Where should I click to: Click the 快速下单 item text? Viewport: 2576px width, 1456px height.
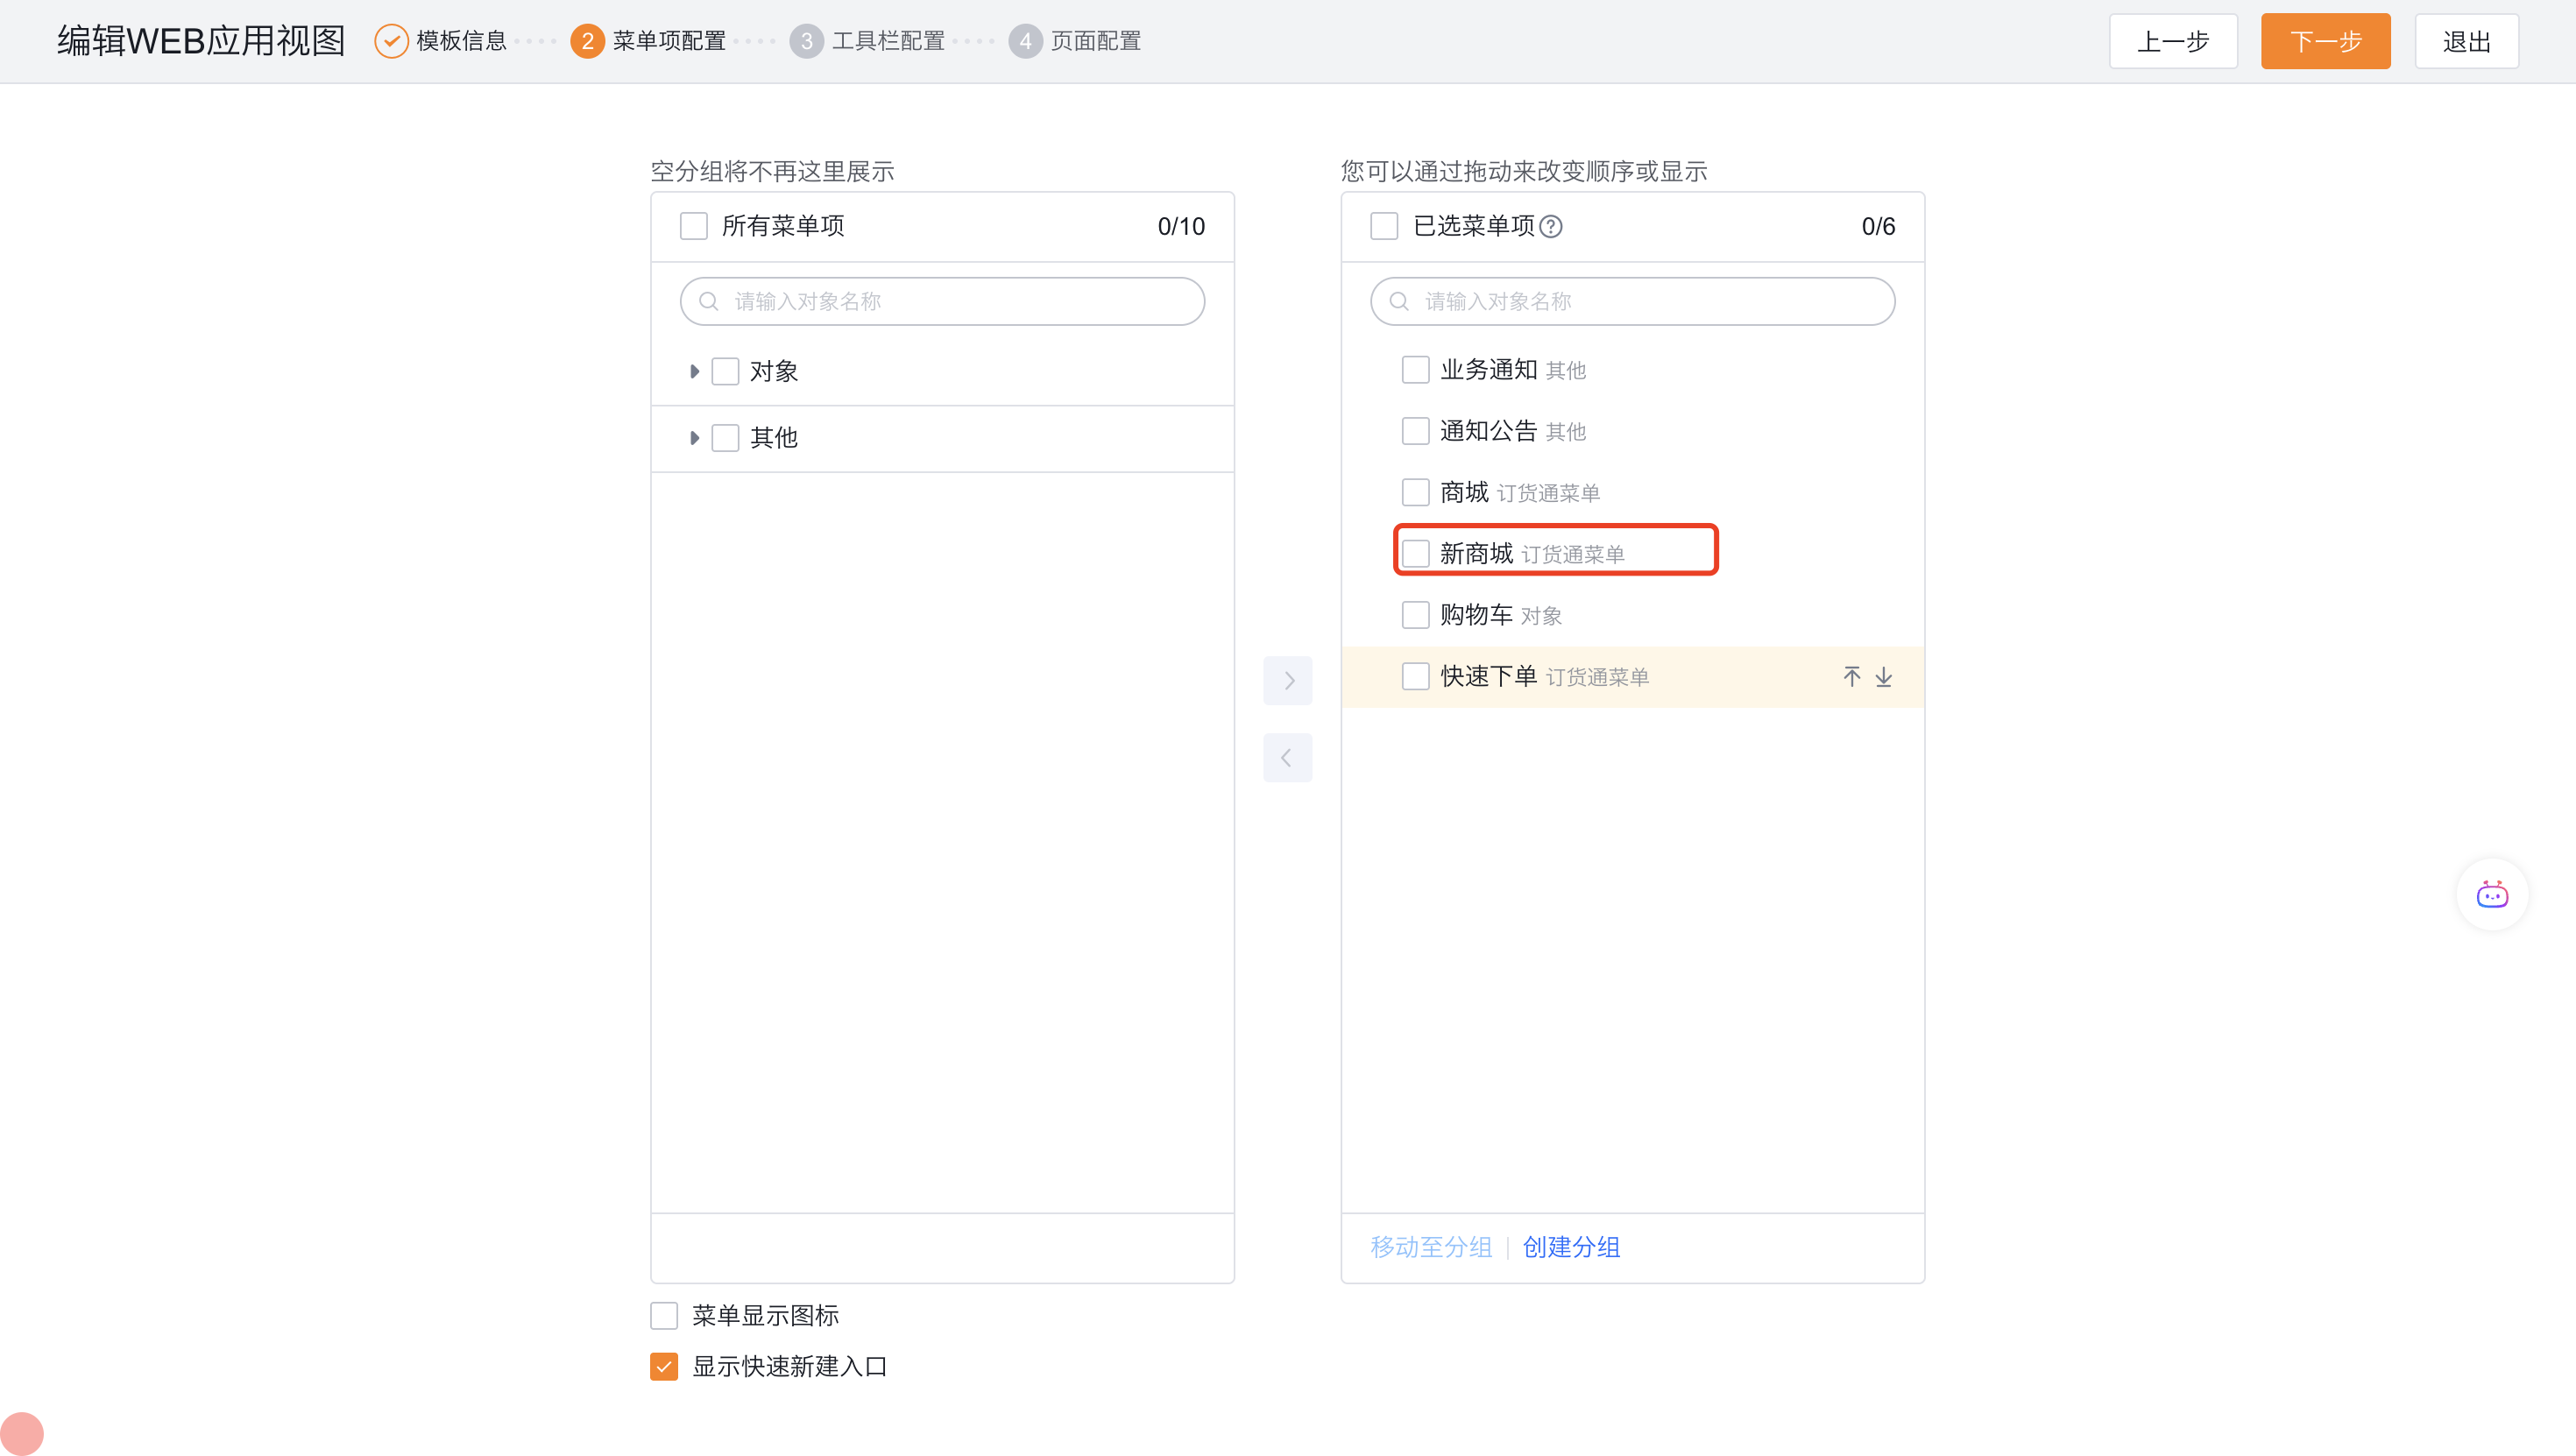1488,677
